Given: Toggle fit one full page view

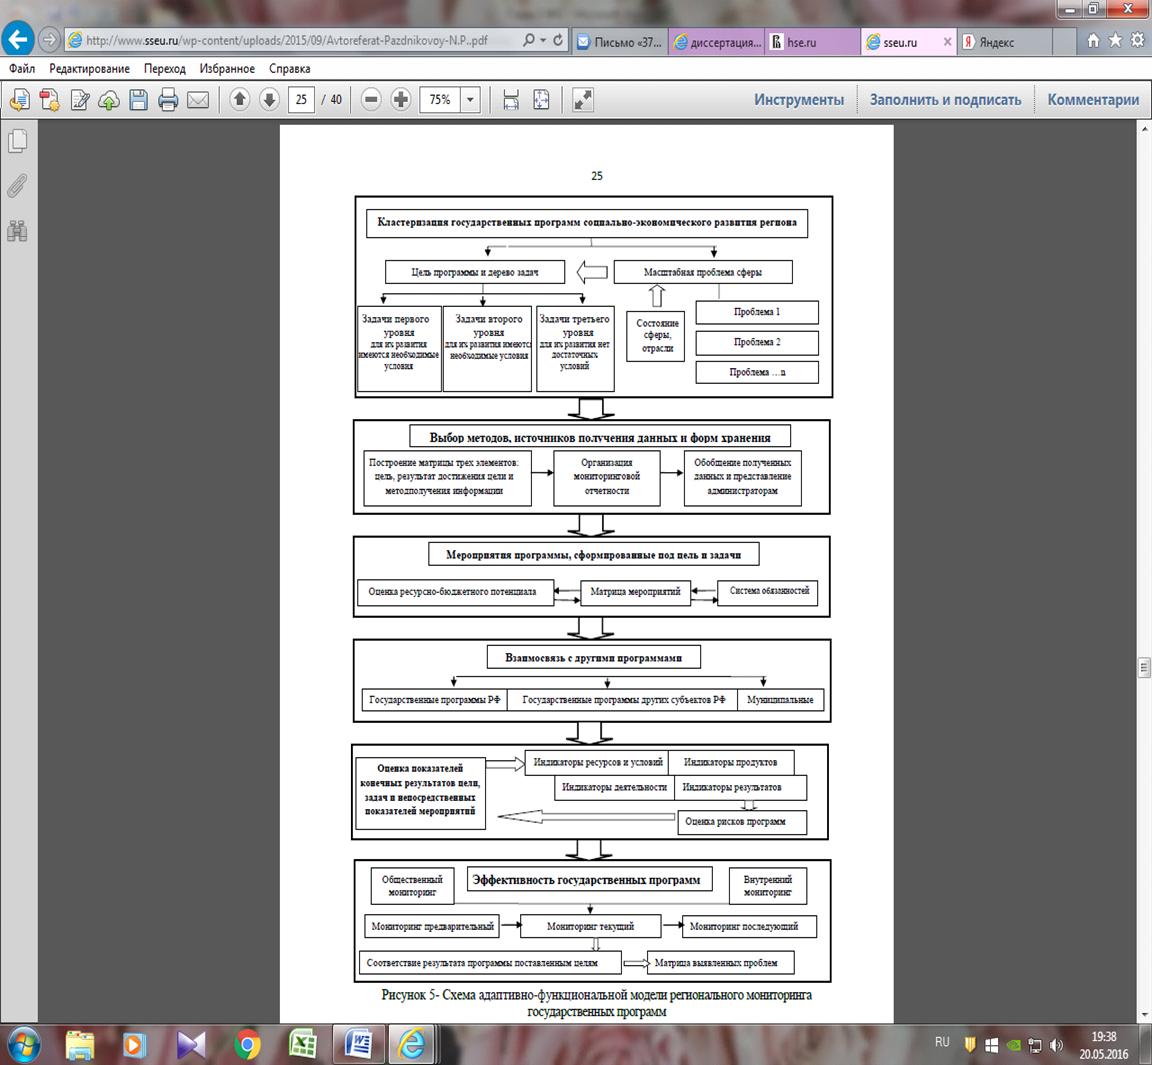Looking at the screenshot, I should (x=541, y=100).
